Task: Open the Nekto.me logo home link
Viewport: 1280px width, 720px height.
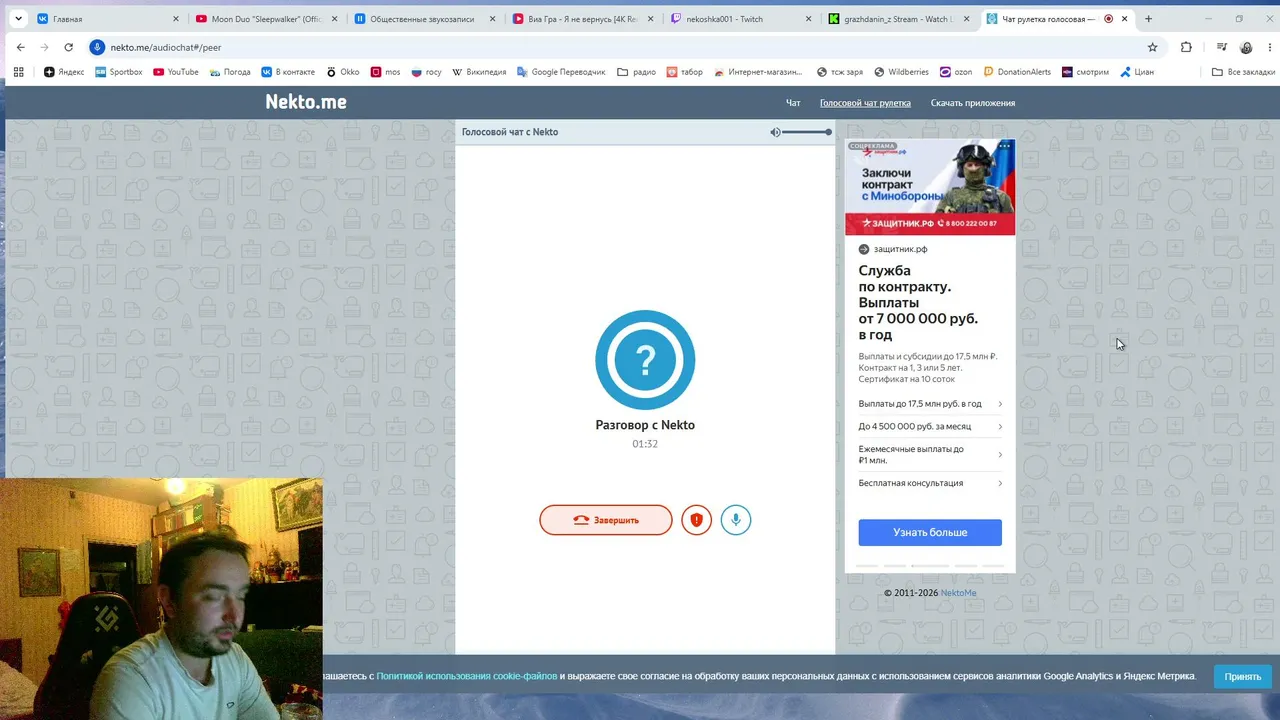Action: 306,102
